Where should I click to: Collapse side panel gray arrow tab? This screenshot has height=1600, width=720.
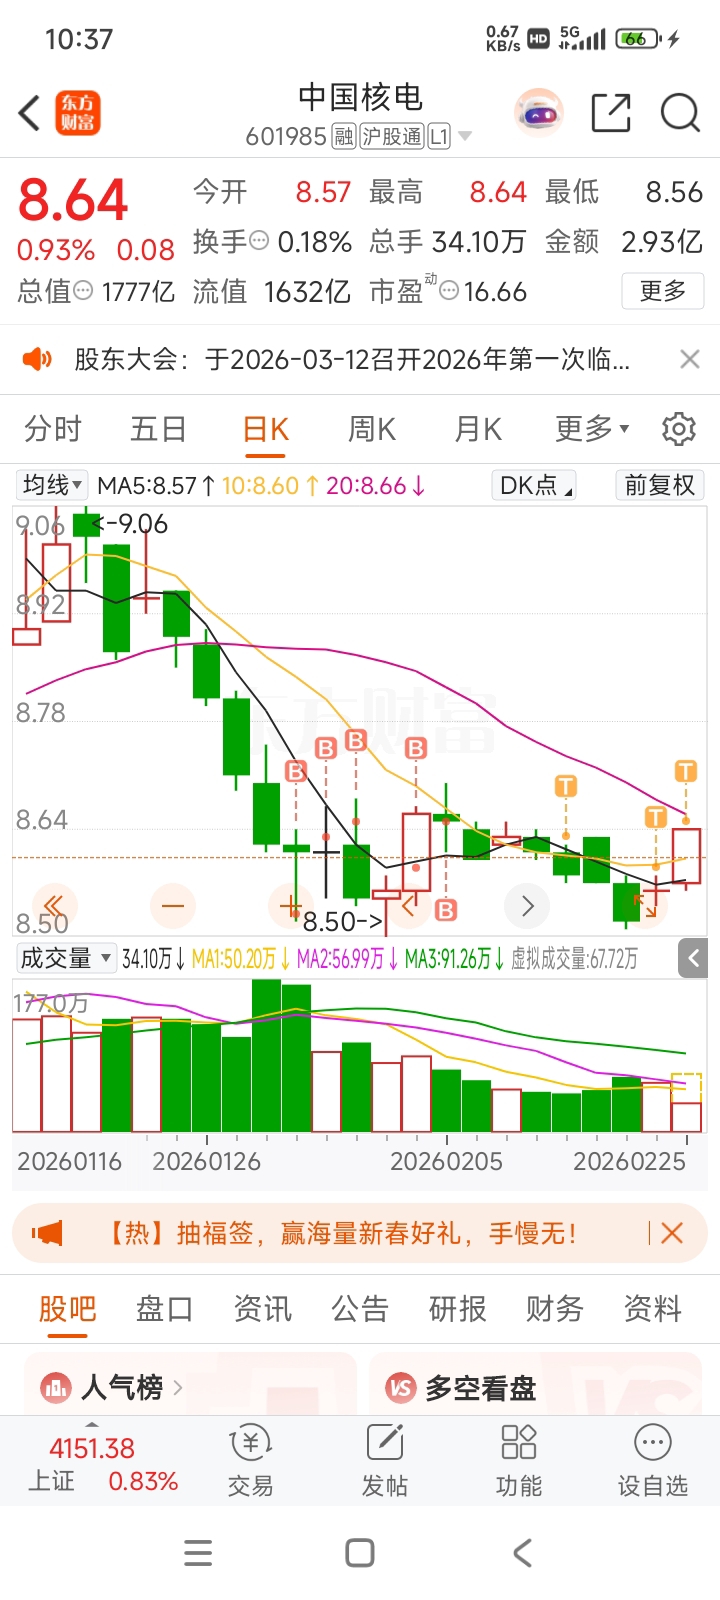click(693, 959)
